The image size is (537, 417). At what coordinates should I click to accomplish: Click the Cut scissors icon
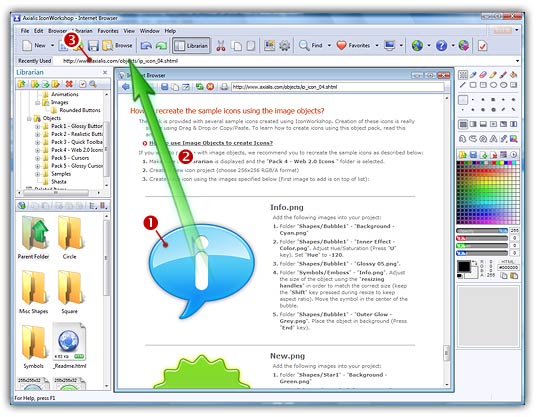[x=221, y=46]
